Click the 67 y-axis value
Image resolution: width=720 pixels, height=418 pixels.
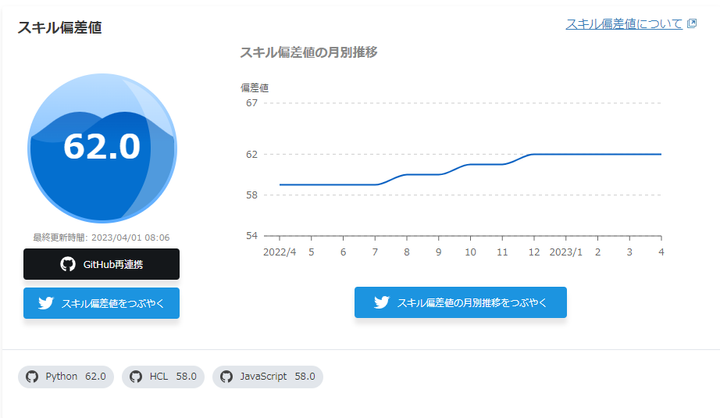click(x=252, y=103)
